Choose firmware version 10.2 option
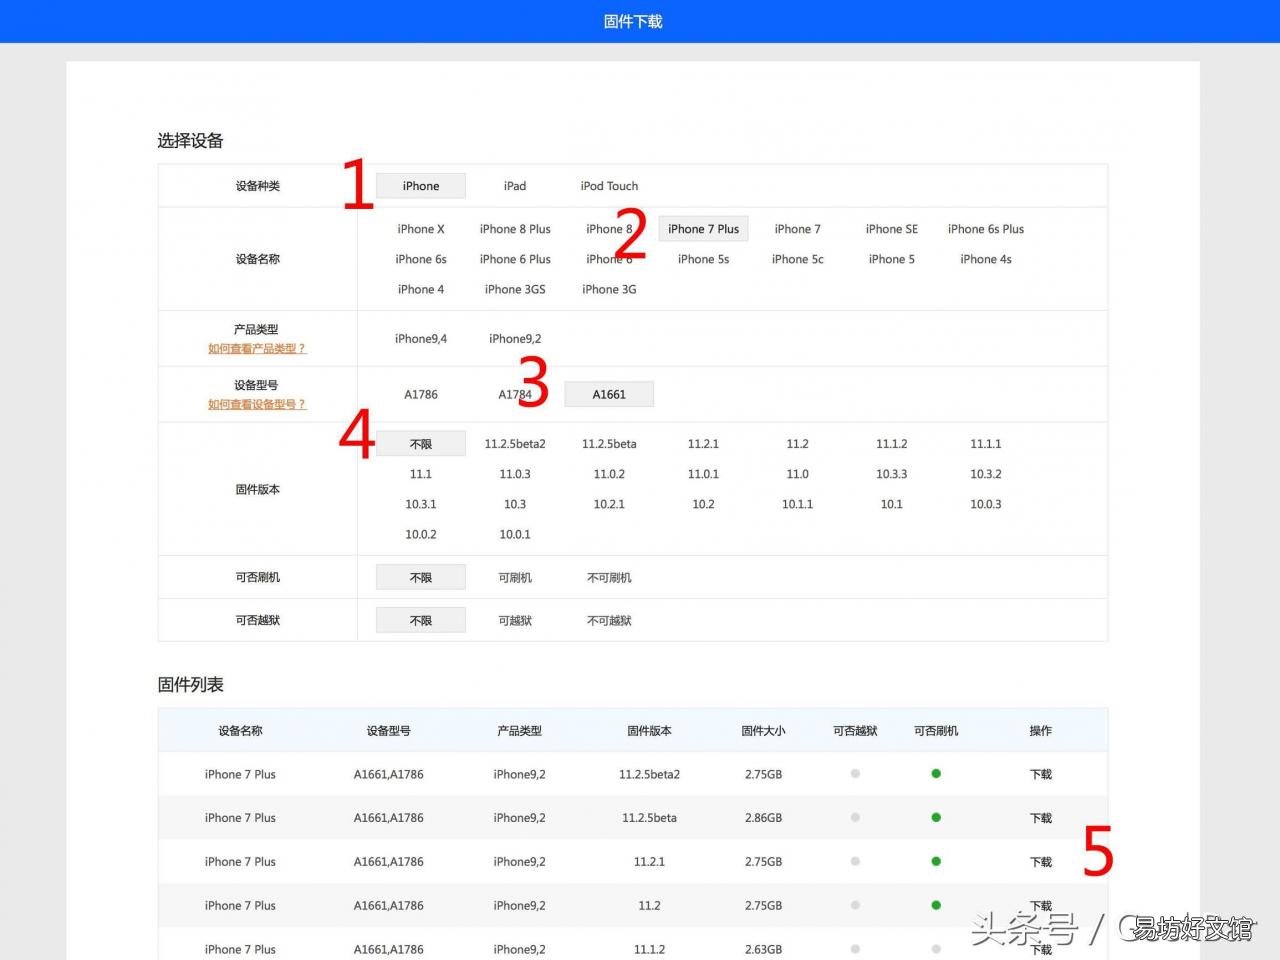The height and width of the screenshot is (960, 1280). (x=703, y=504)
